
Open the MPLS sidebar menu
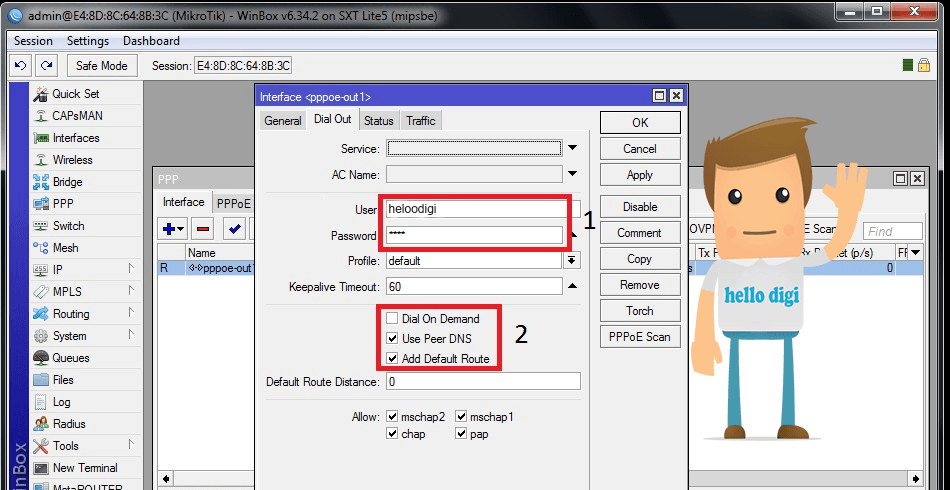point(66,292)
